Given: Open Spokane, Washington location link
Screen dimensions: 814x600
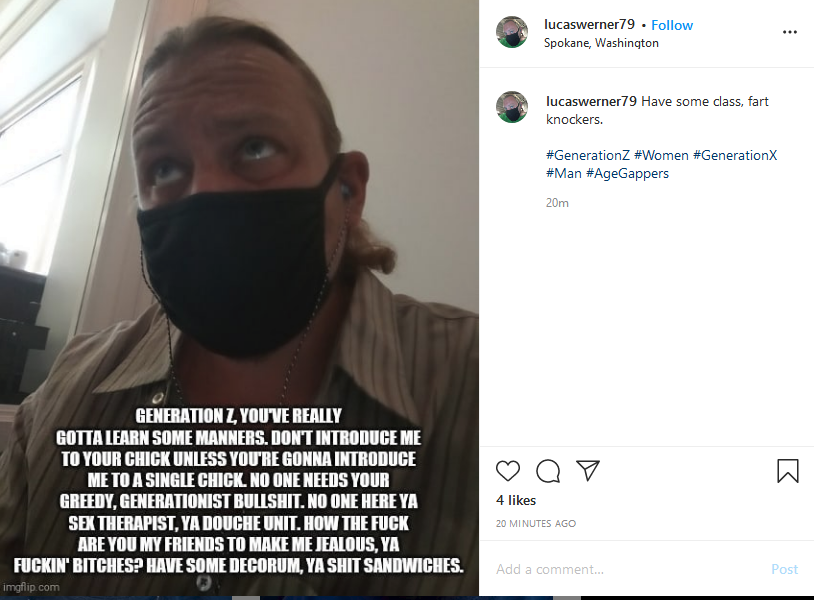Looking at the screenshot, I should [601, 43].
